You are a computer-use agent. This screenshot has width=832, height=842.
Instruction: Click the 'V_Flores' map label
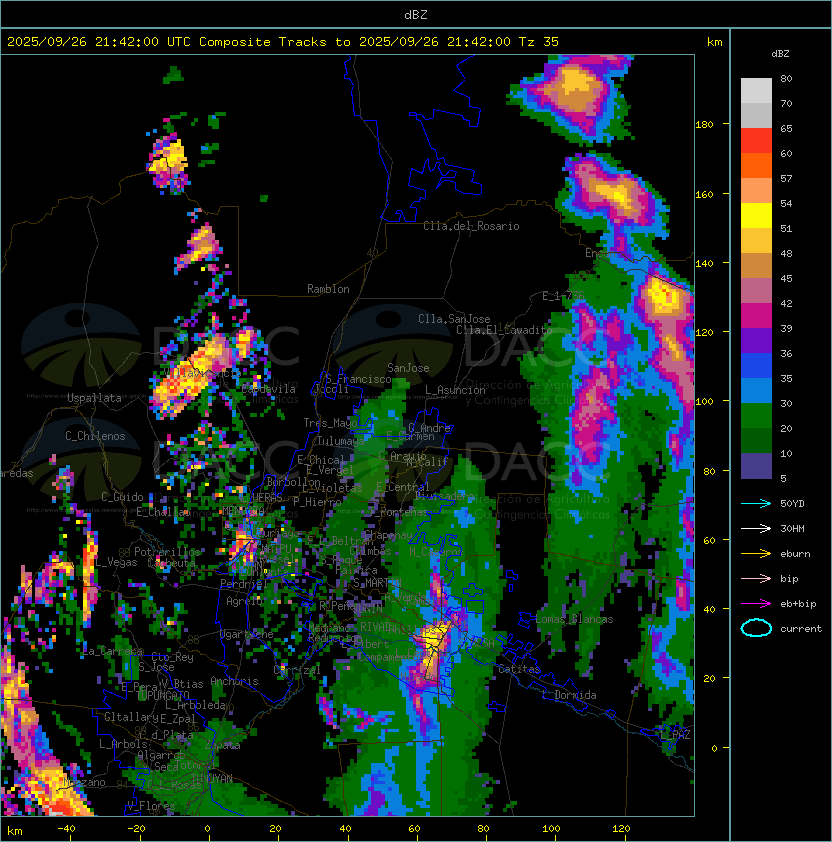pos(151,805)
